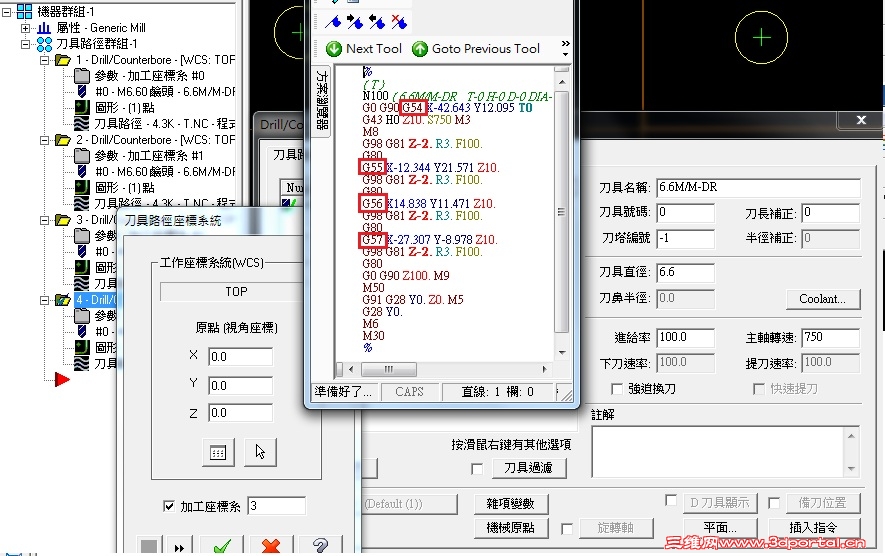Image resolution: width=885 pixels, height=556 pixels.
Task: Click the Previous bookmark flag icon
Action: click(377, 22)
